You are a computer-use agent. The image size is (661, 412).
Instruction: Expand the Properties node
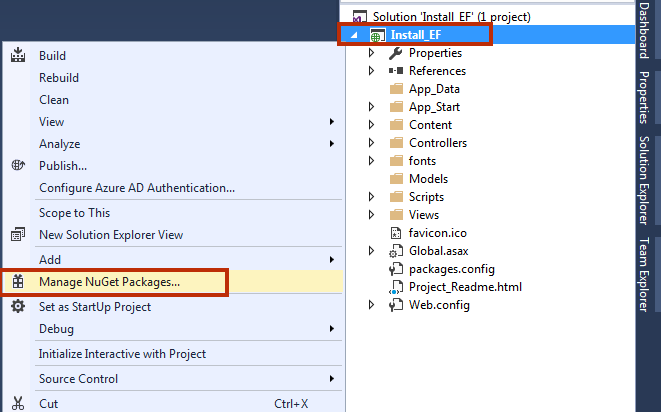click(371, 53)
